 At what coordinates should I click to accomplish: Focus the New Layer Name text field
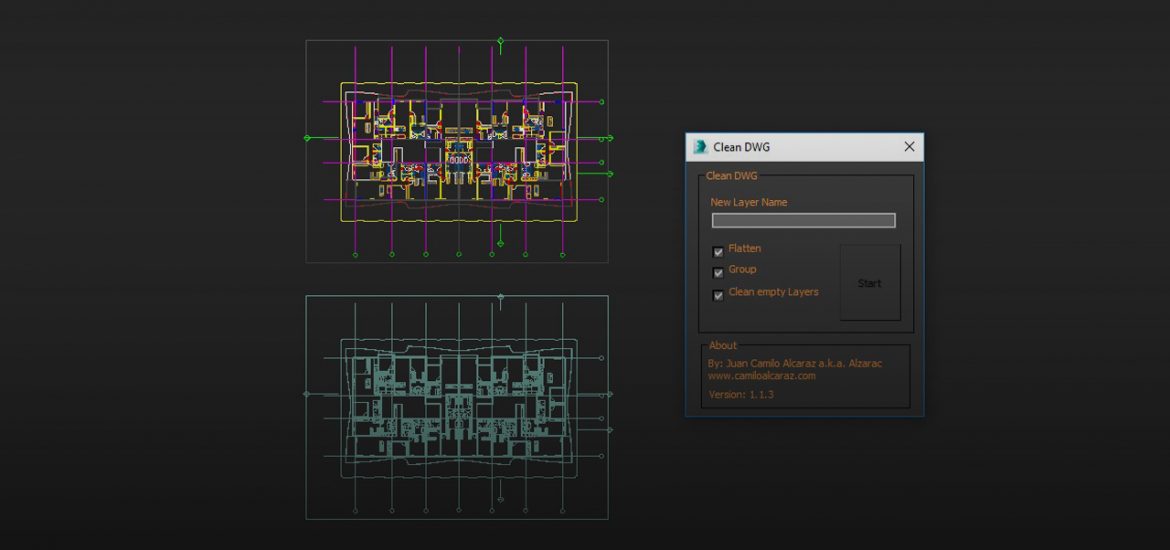803,221
